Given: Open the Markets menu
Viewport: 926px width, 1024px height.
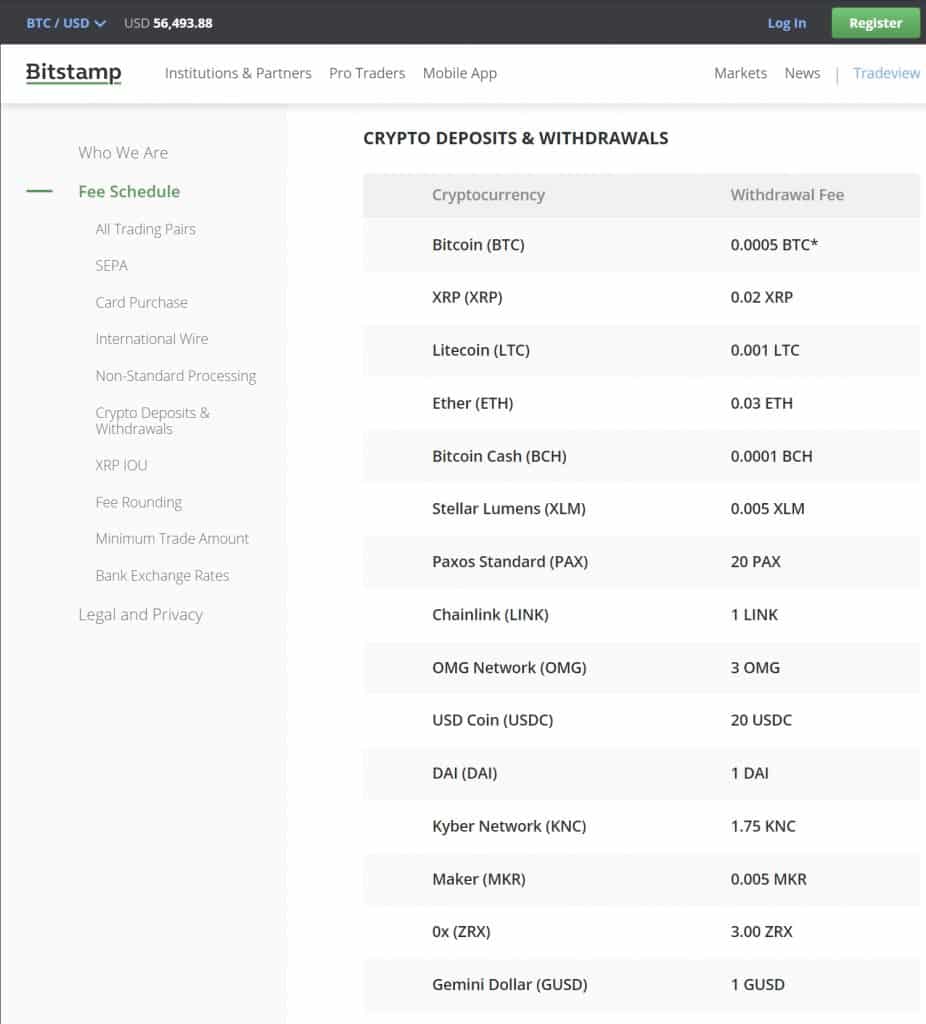Looking at the screenshot, I should tap(740, 73).
